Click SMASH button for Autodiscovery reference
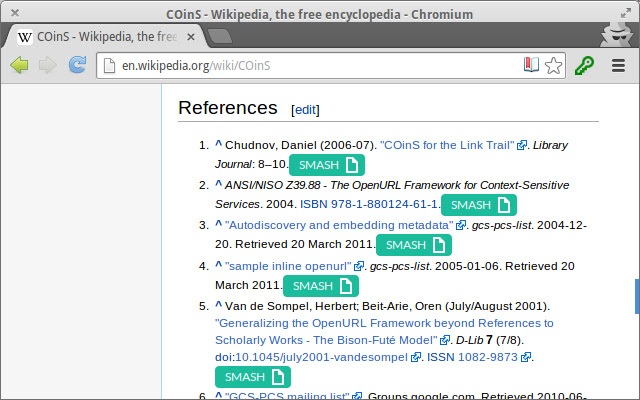 click(x=414, y=245)
